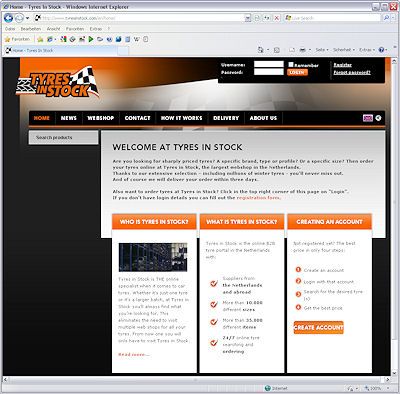Click the colorful squares favorites bar icon
Image resolution: width=400 pixels, height=394 pixels.
coord(63,39)
